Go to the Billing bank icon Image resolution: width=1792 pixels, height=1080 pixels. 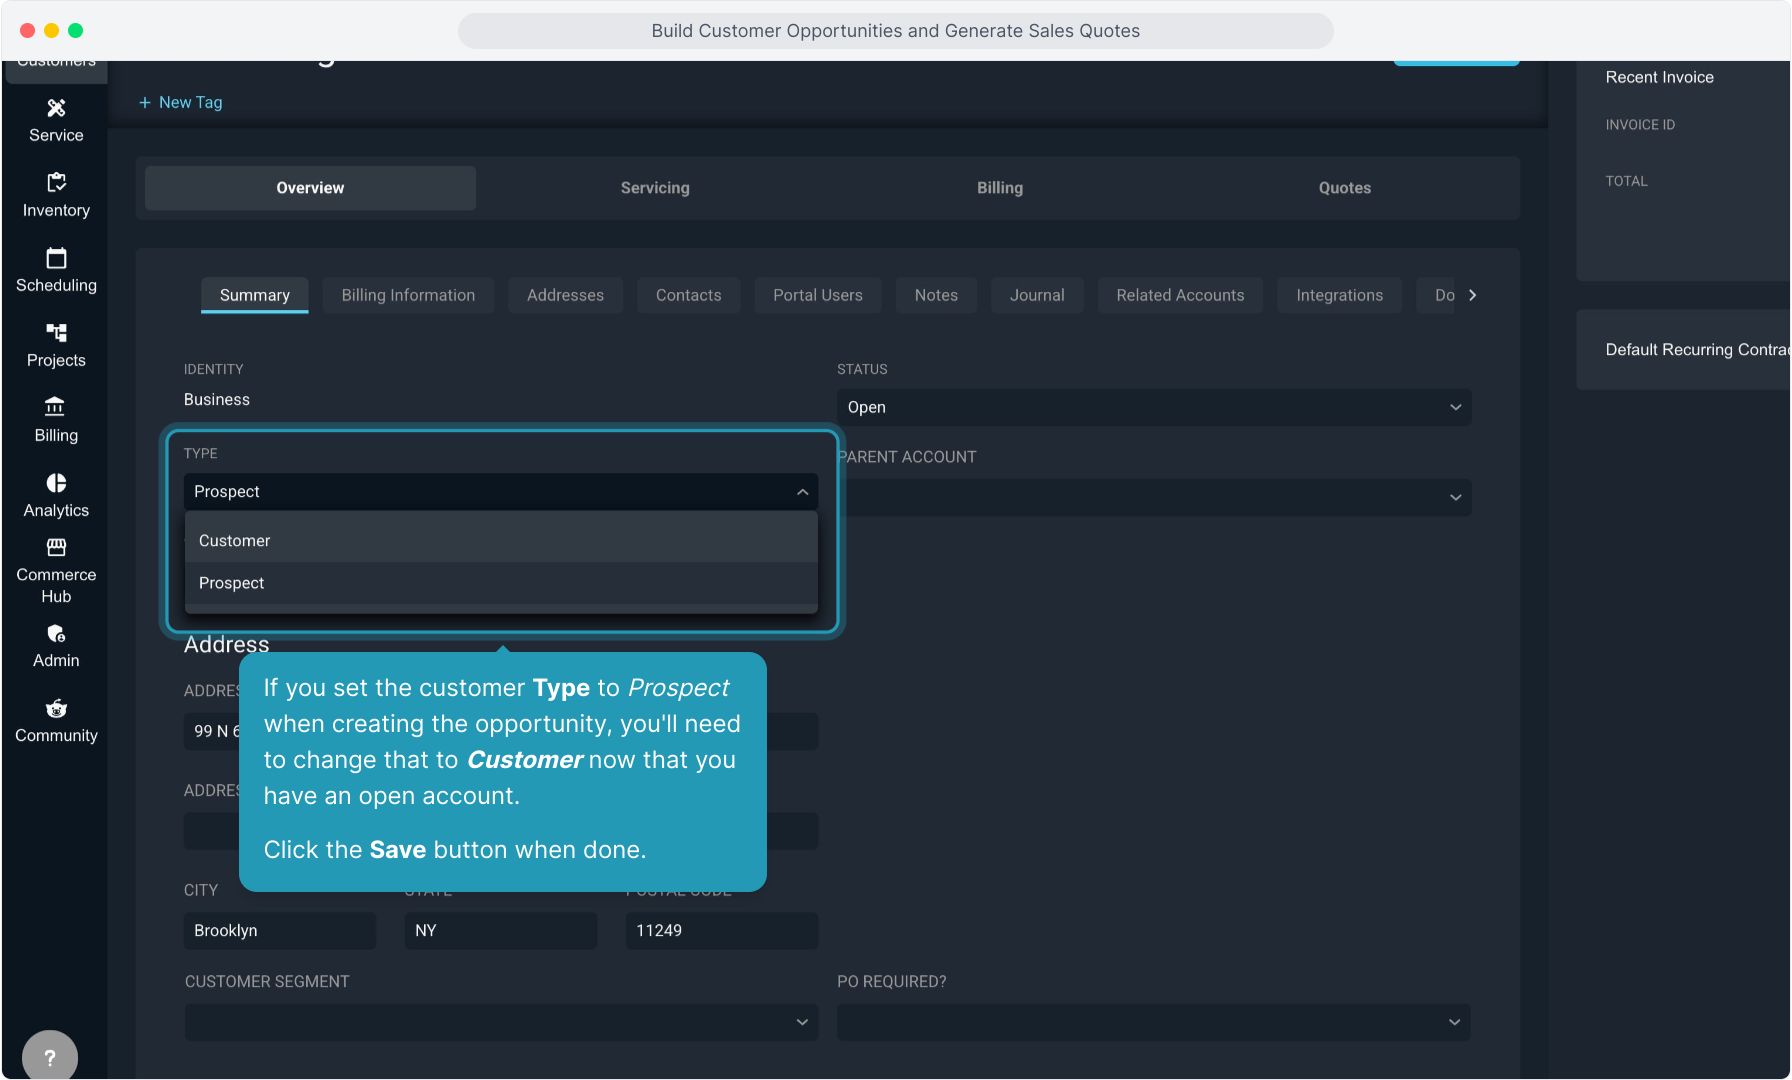click(56, 407)
